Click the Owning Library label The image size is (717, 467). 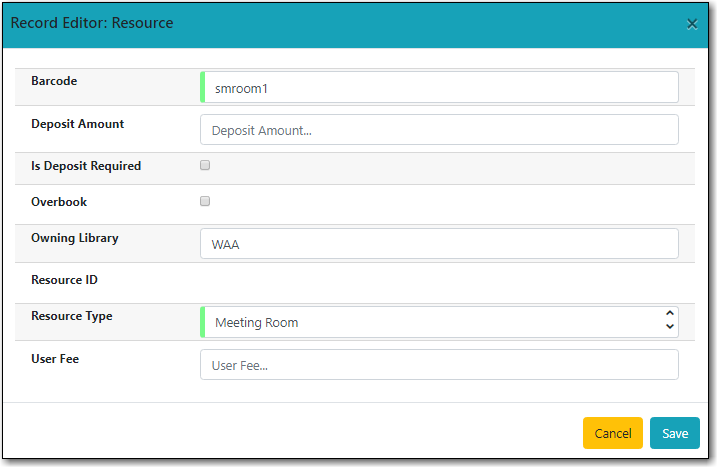pyautogui.click(x=75, y=238)
